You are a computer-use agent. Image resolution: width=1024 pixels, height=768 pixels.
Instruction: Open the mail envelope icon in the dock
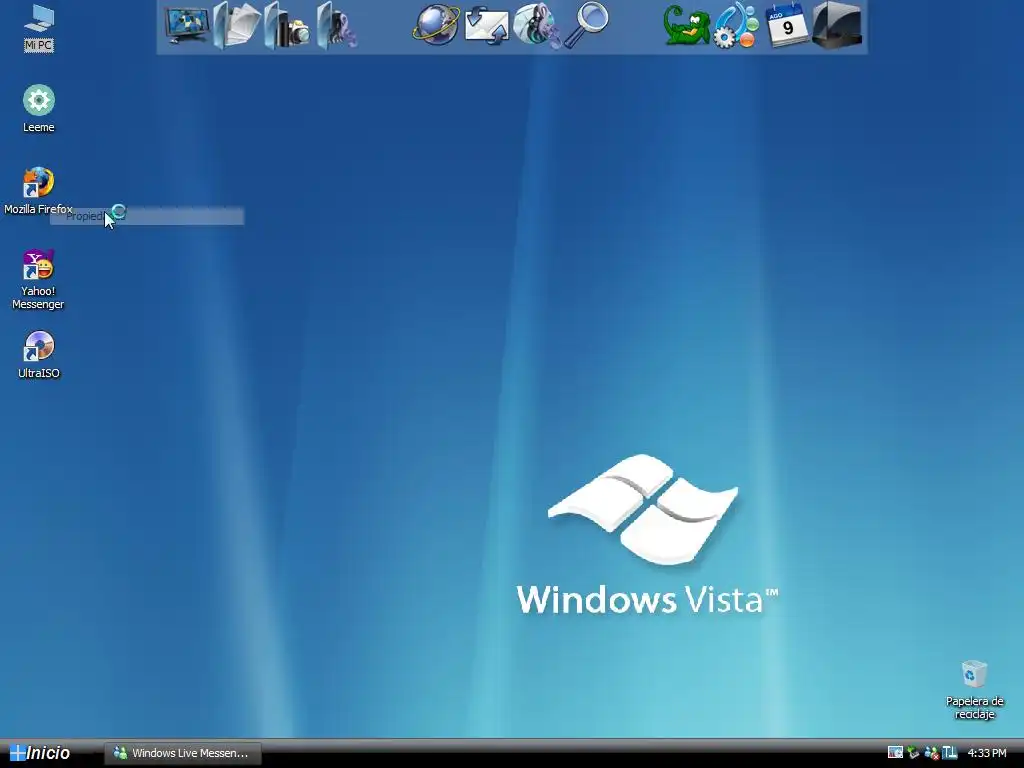[487, 26]
